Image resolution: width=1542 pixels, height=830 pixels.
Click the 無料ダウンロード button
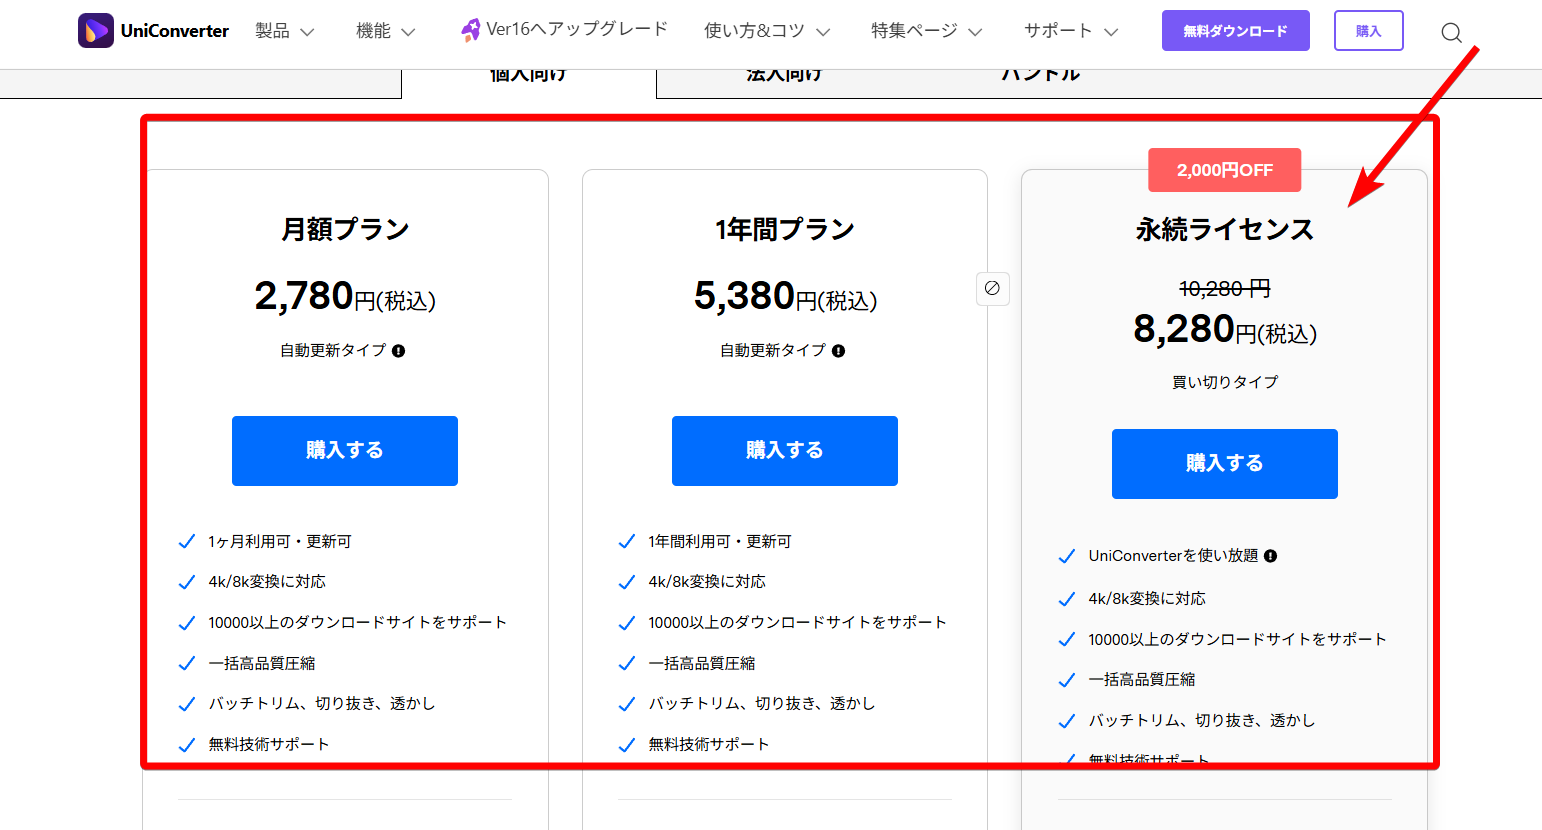1236,31
